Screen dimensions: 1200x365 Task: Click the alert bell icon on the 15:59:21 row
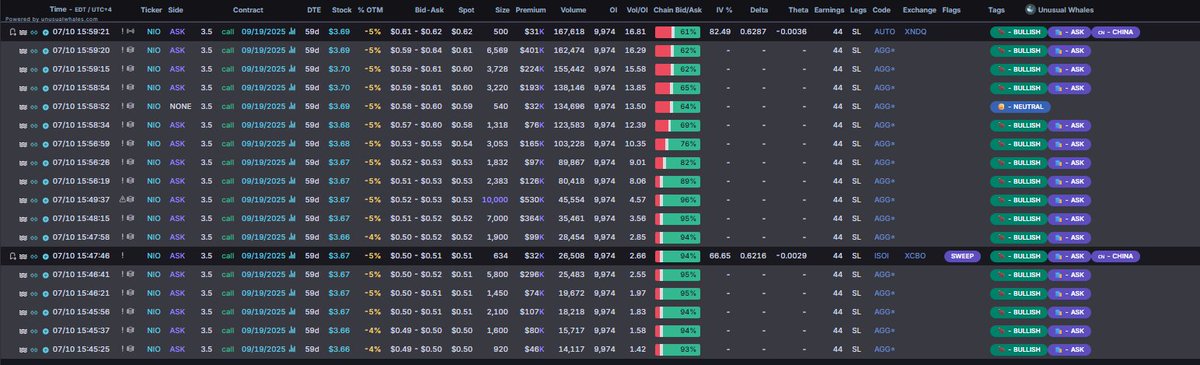point(12,32)
